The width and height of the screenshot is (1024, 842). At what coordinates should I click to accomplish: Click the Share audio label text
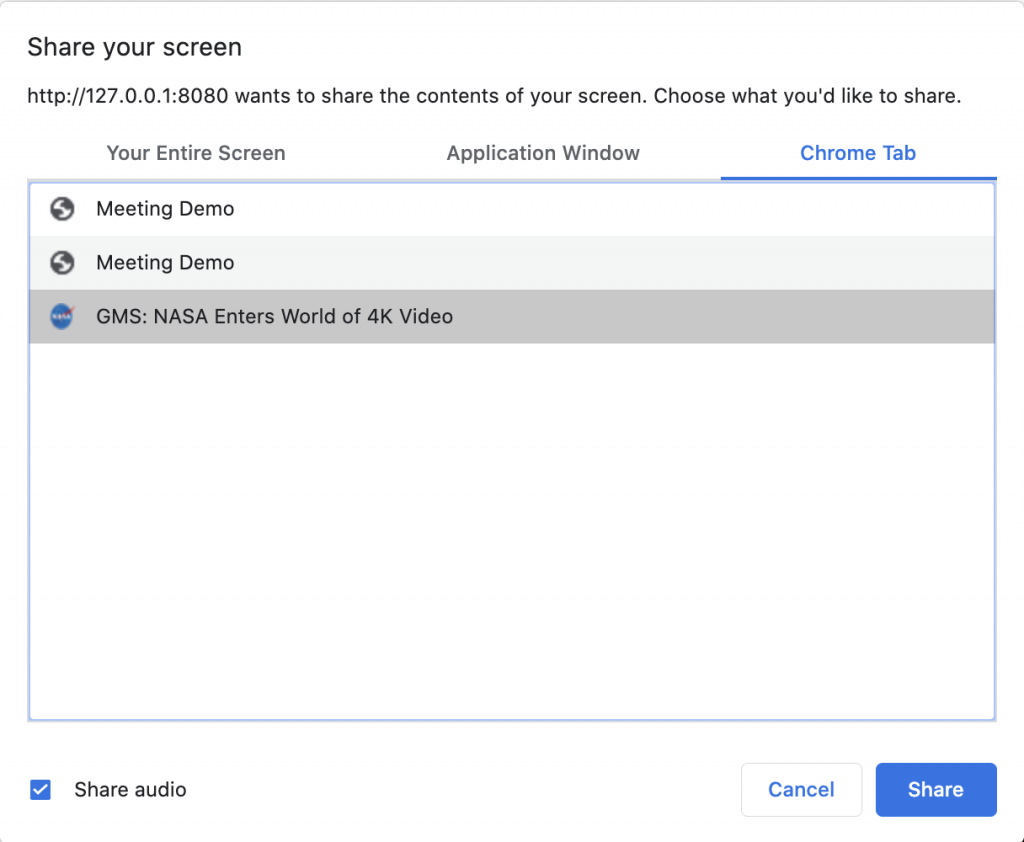coord(130,789)
